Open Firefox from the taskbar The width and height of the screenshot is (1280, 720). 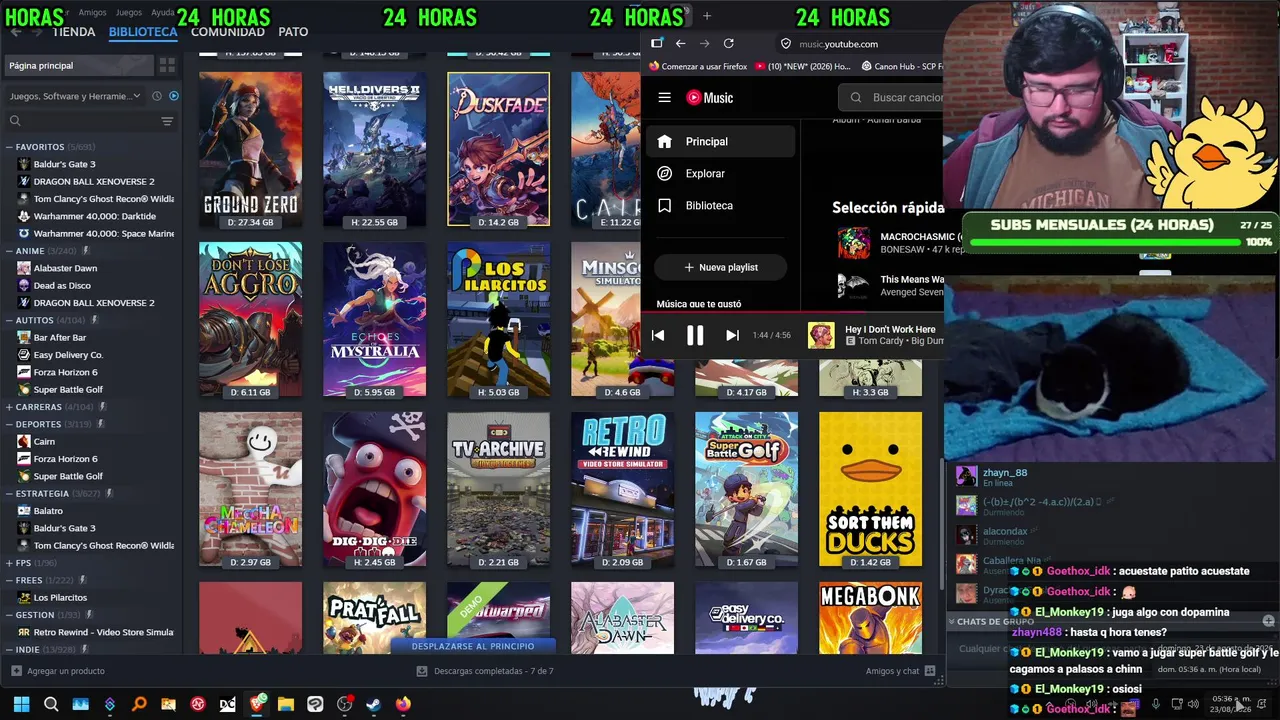click(402, 704)
